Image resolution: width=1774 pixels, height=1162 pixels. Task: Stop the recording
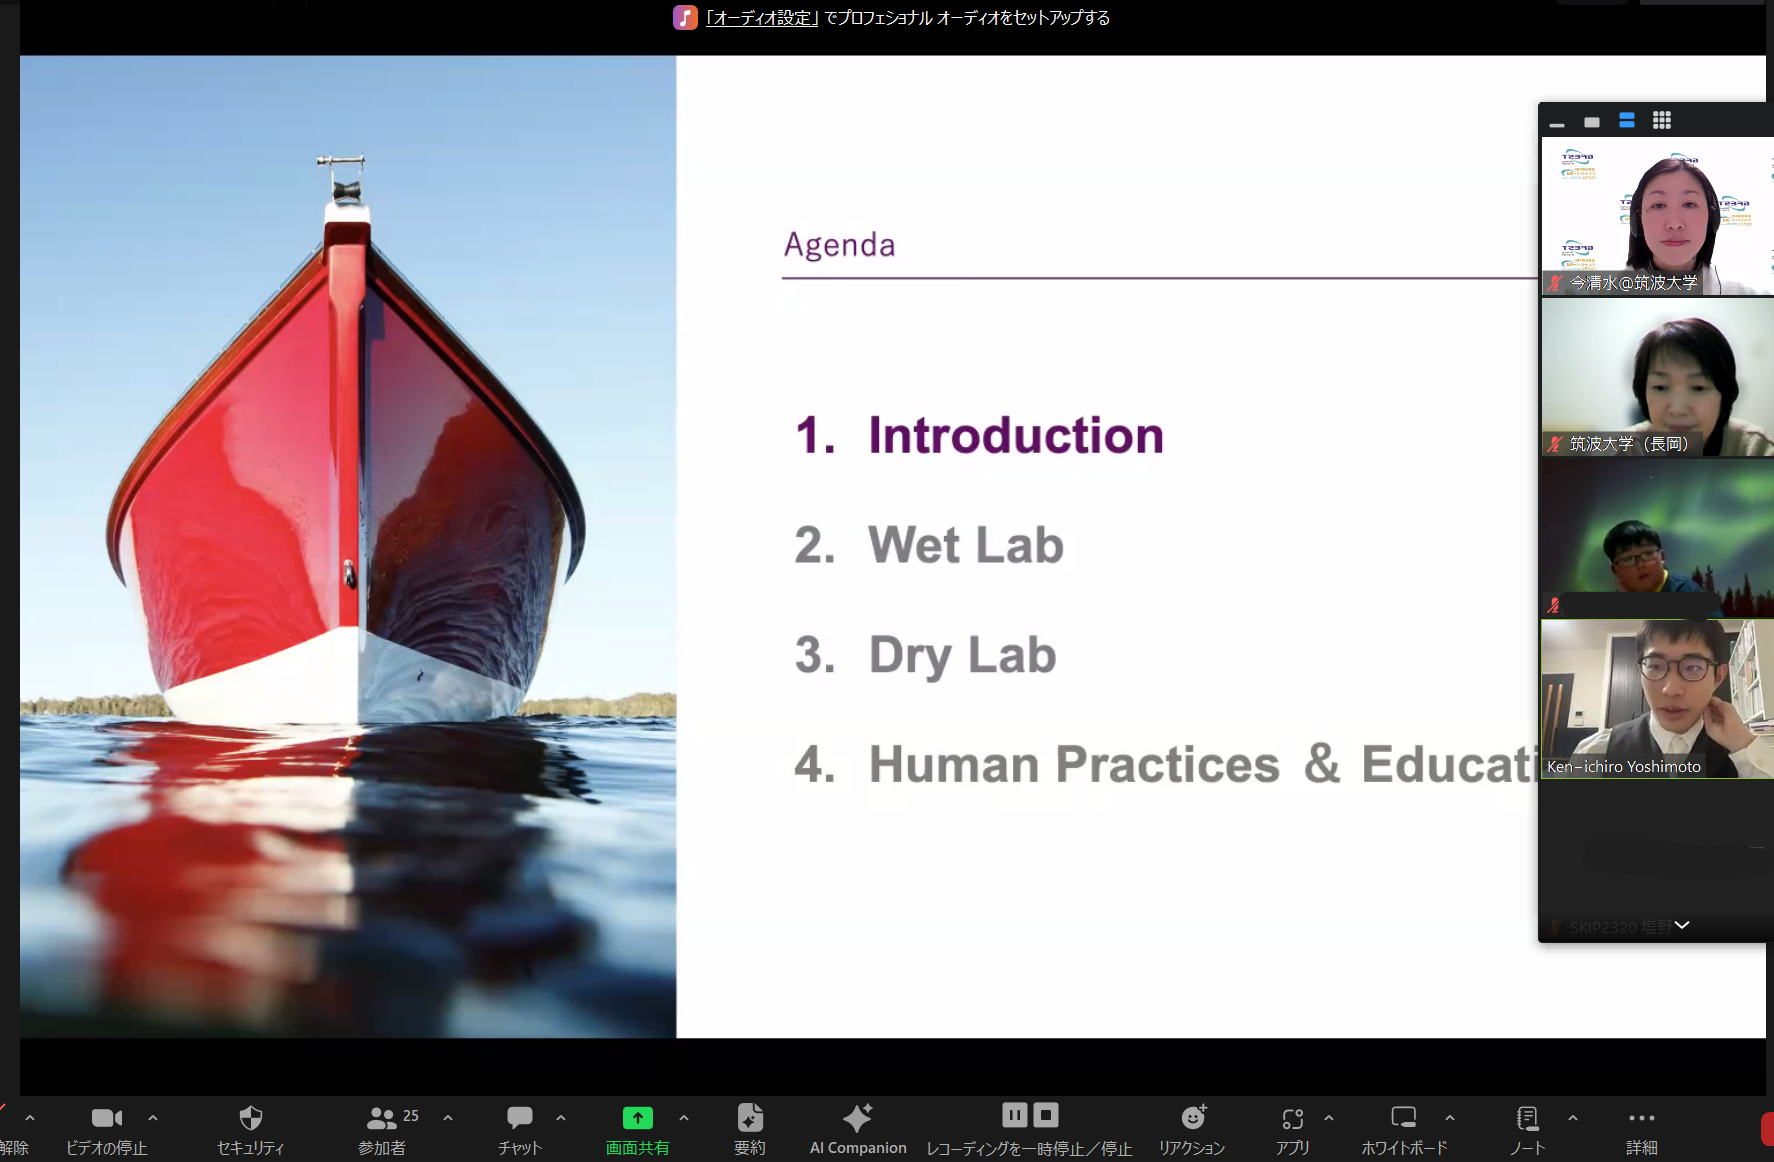coord(1046,1115)
